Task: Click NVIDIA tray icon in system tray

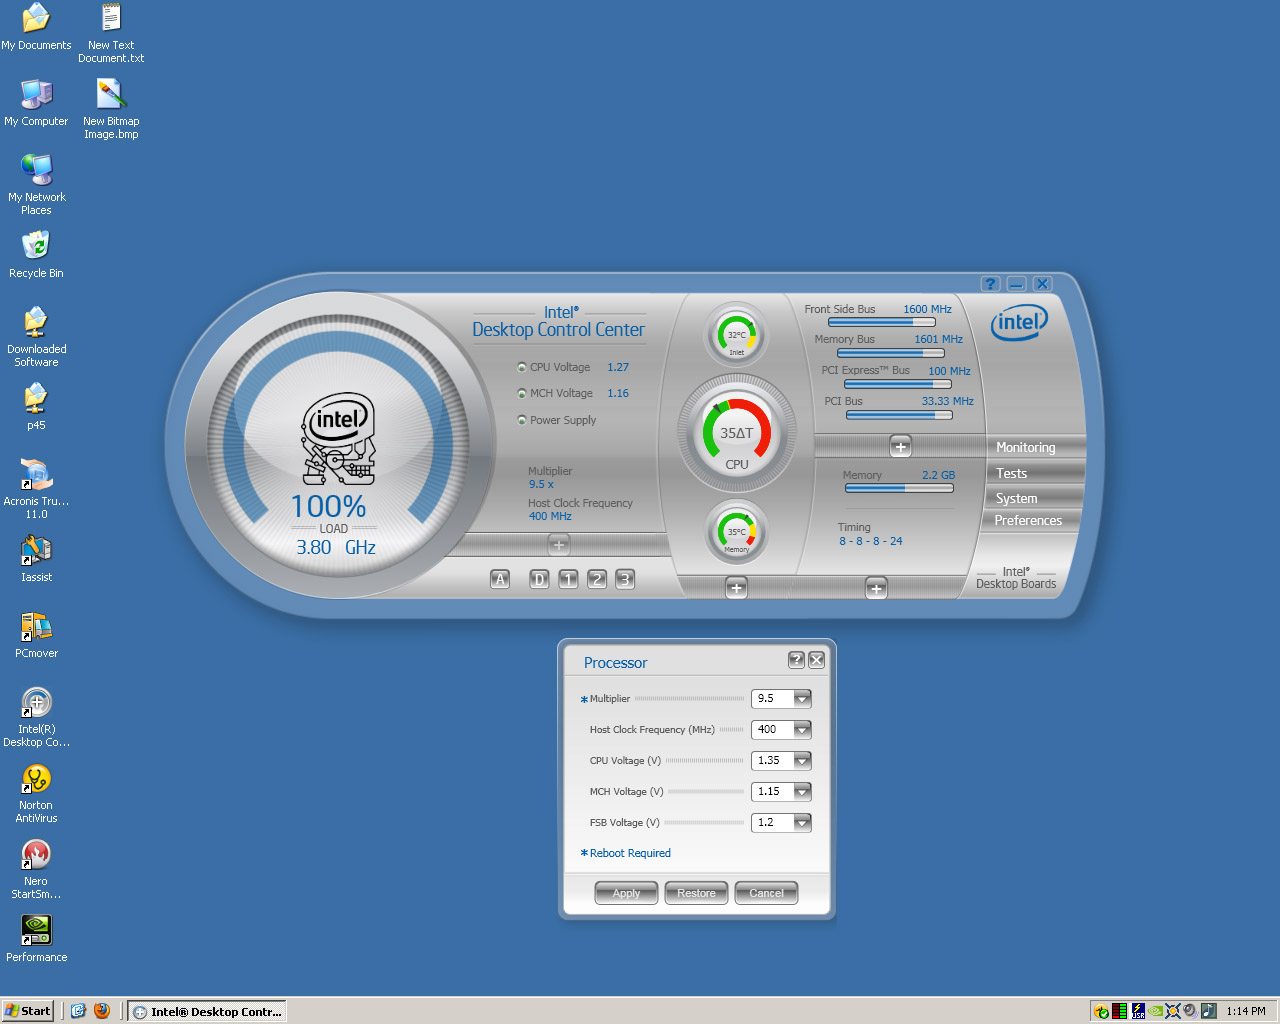Action: (x=1155, y=1011)
